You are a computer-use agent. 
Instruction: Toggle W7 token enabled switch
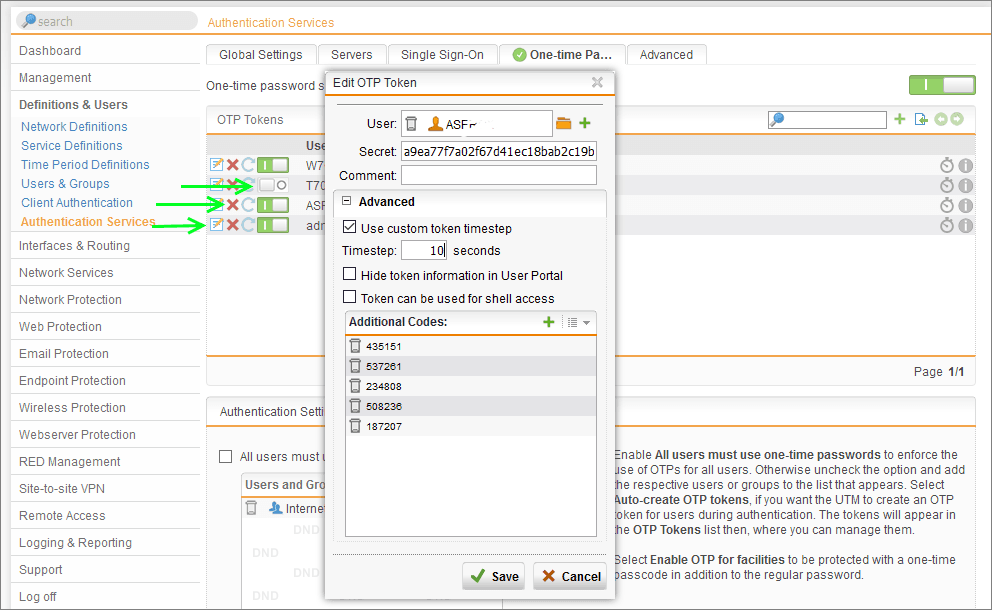(x=273, y=165)
